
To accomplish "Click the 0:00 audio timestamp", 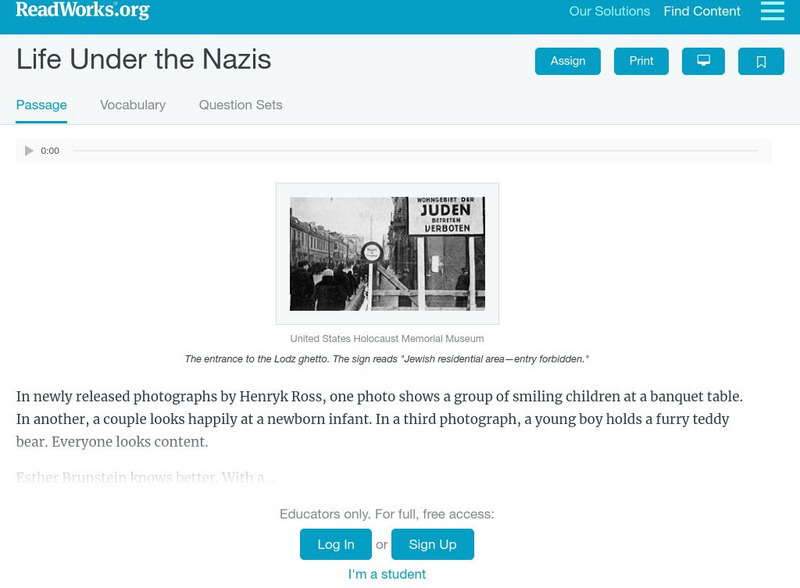I will pos(48,151).
